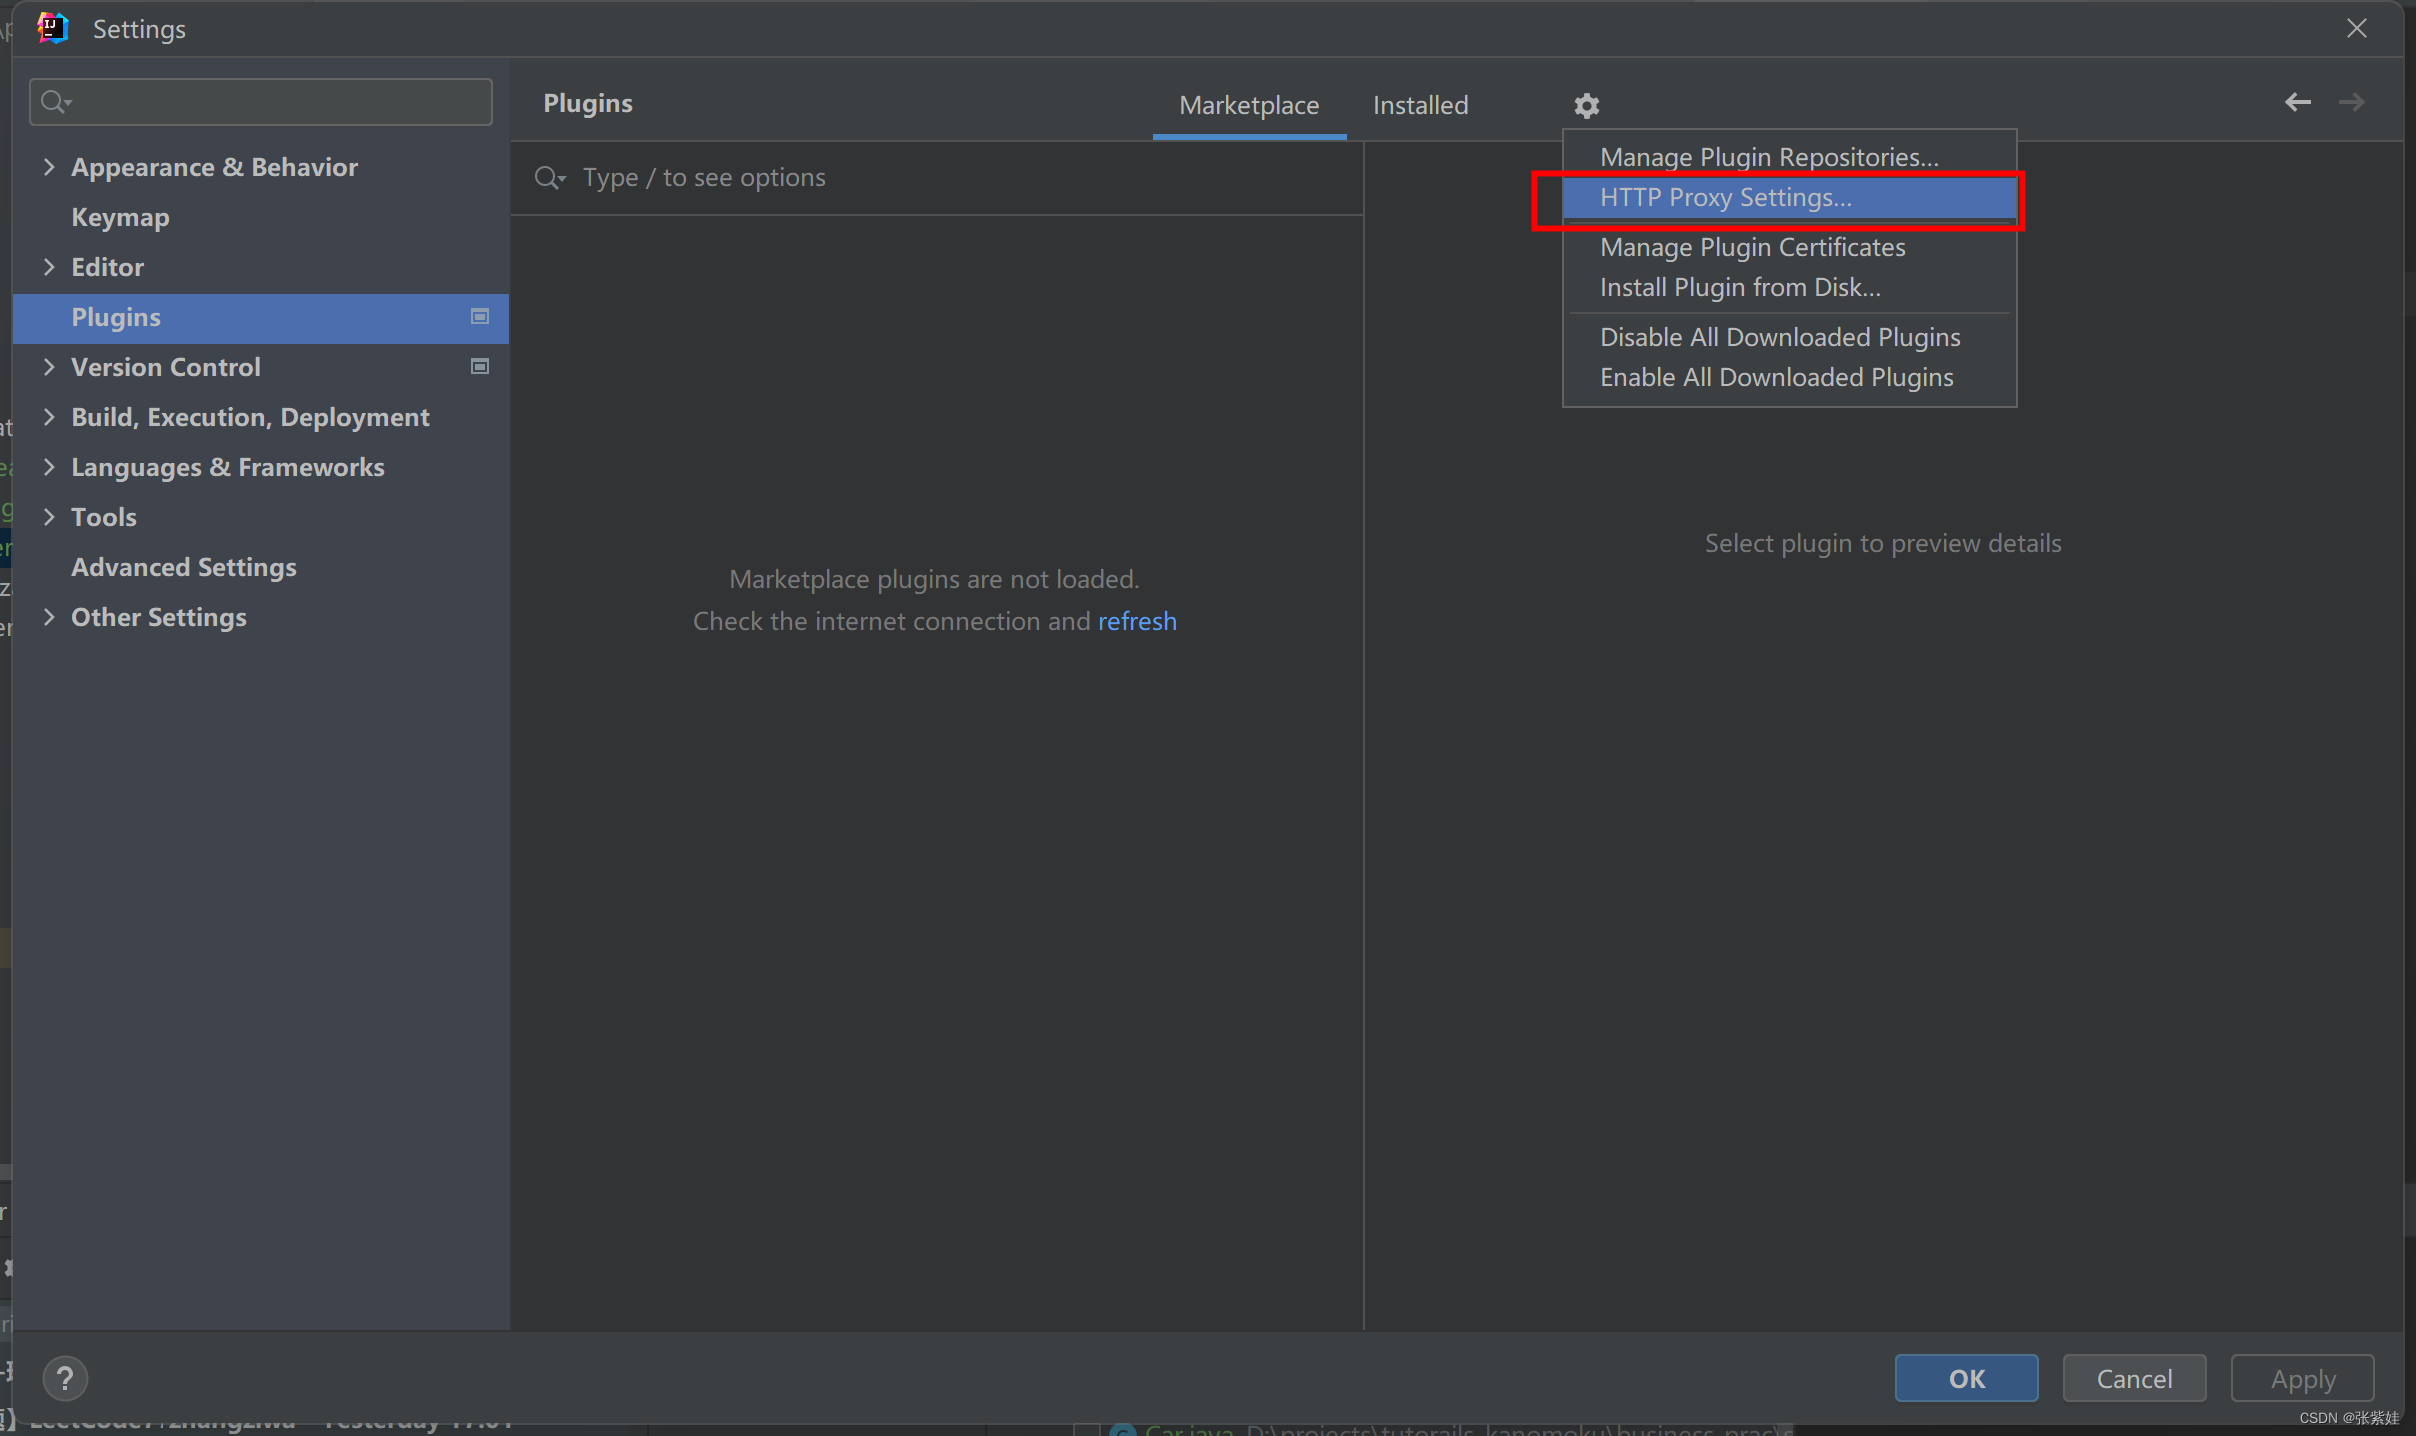Image resolution: width=2416 pixels, height=1436 pixels.
Task: Select Advanced Settings in settings tree
Action: click(184, 567)
